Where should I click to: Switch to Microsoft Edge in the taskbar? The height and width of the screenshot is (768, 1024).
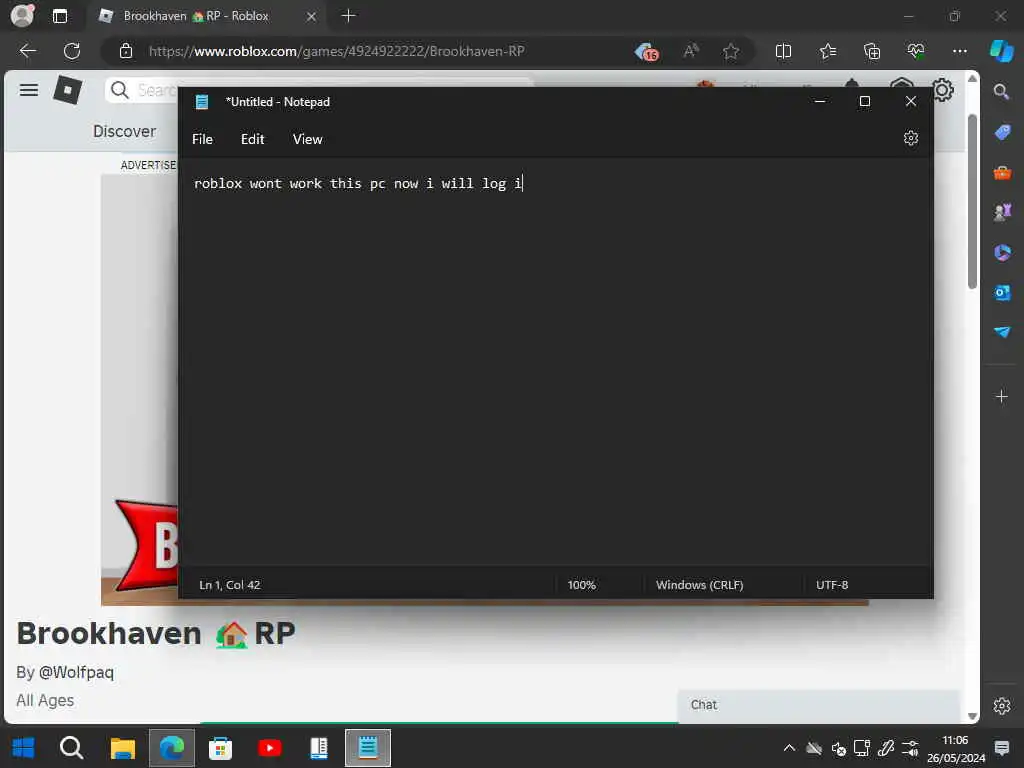point(172,748)
